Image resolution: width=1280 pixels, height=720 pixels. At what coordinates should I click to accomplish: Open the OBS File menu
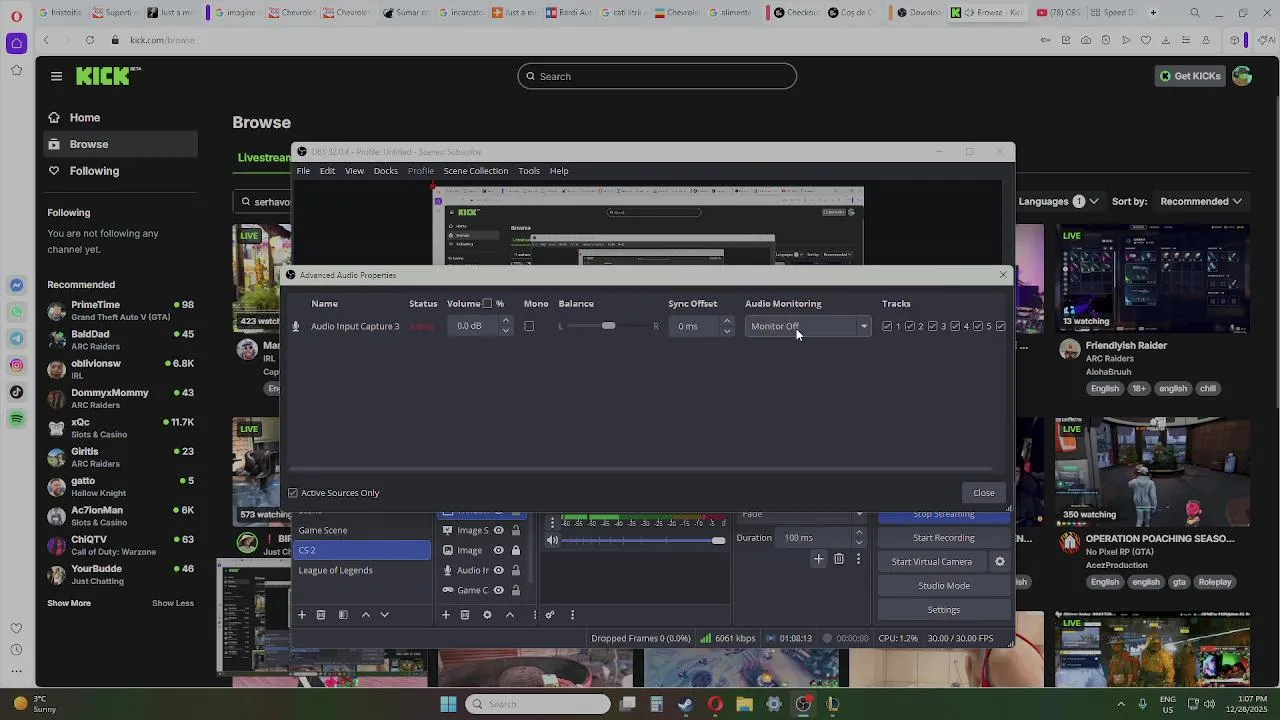303,171
